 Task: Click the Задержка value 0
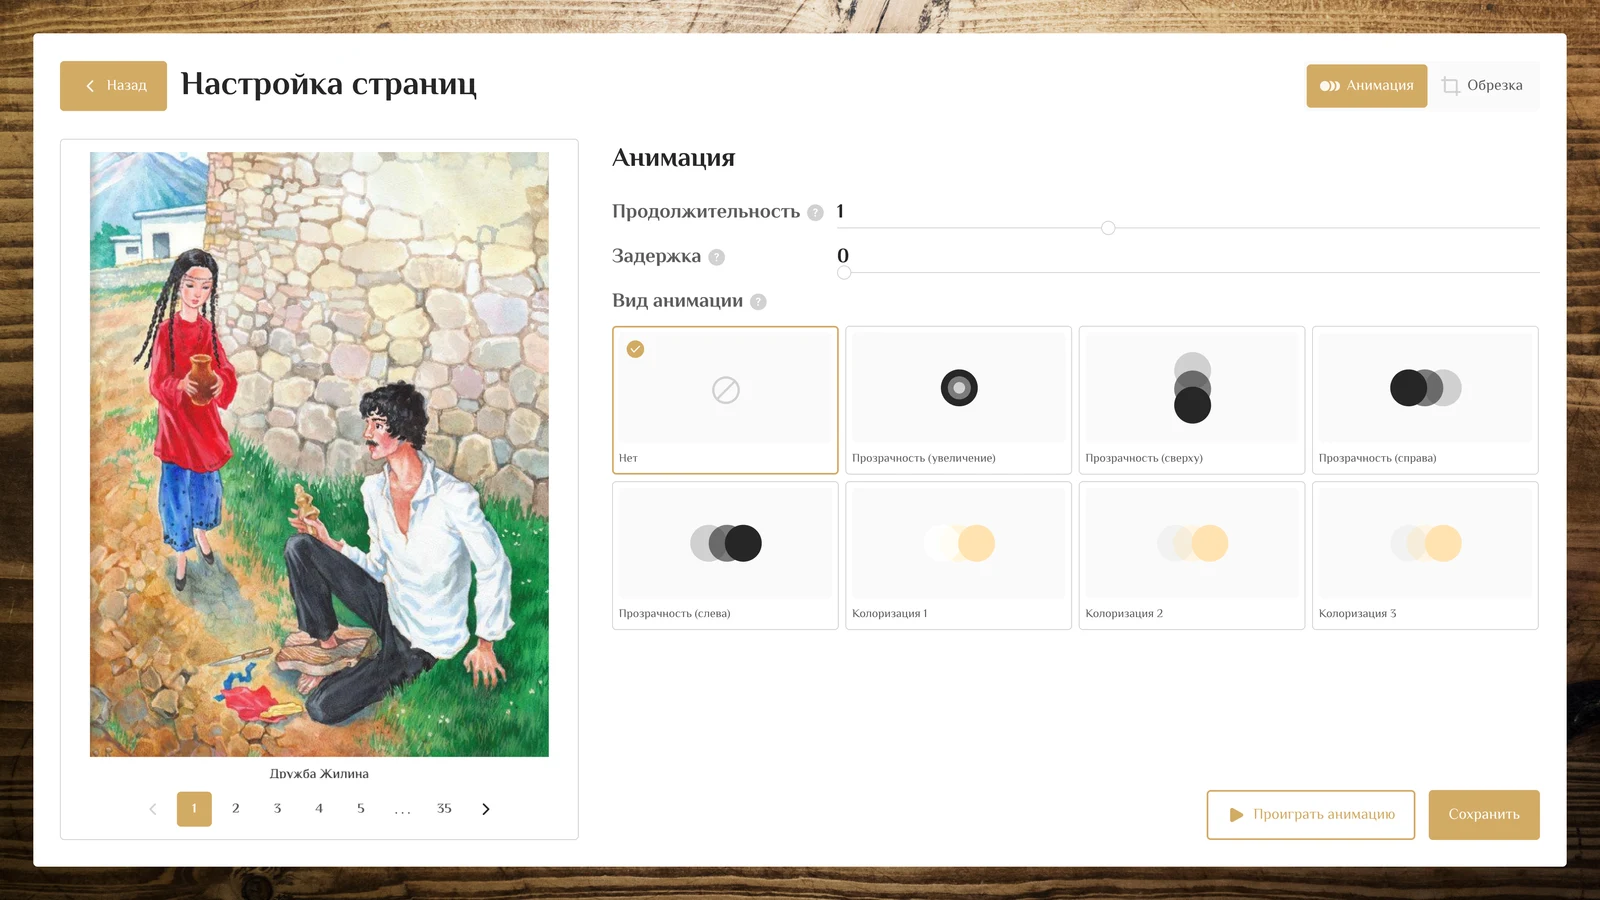click(843, 256)
